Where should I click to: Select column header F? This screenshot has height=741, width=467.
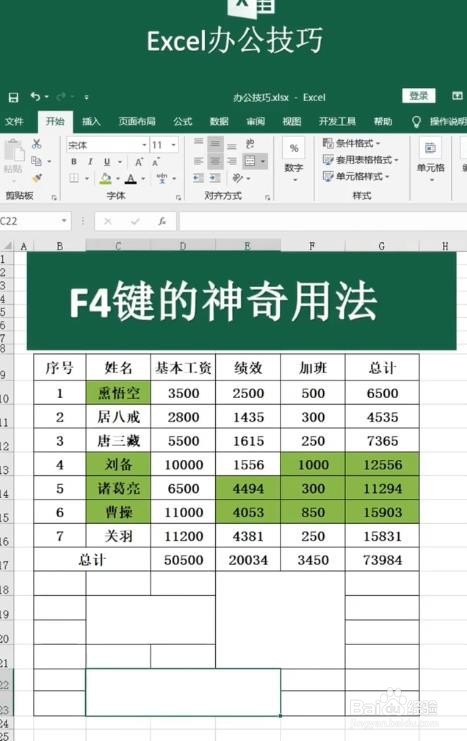click(312, 246)
